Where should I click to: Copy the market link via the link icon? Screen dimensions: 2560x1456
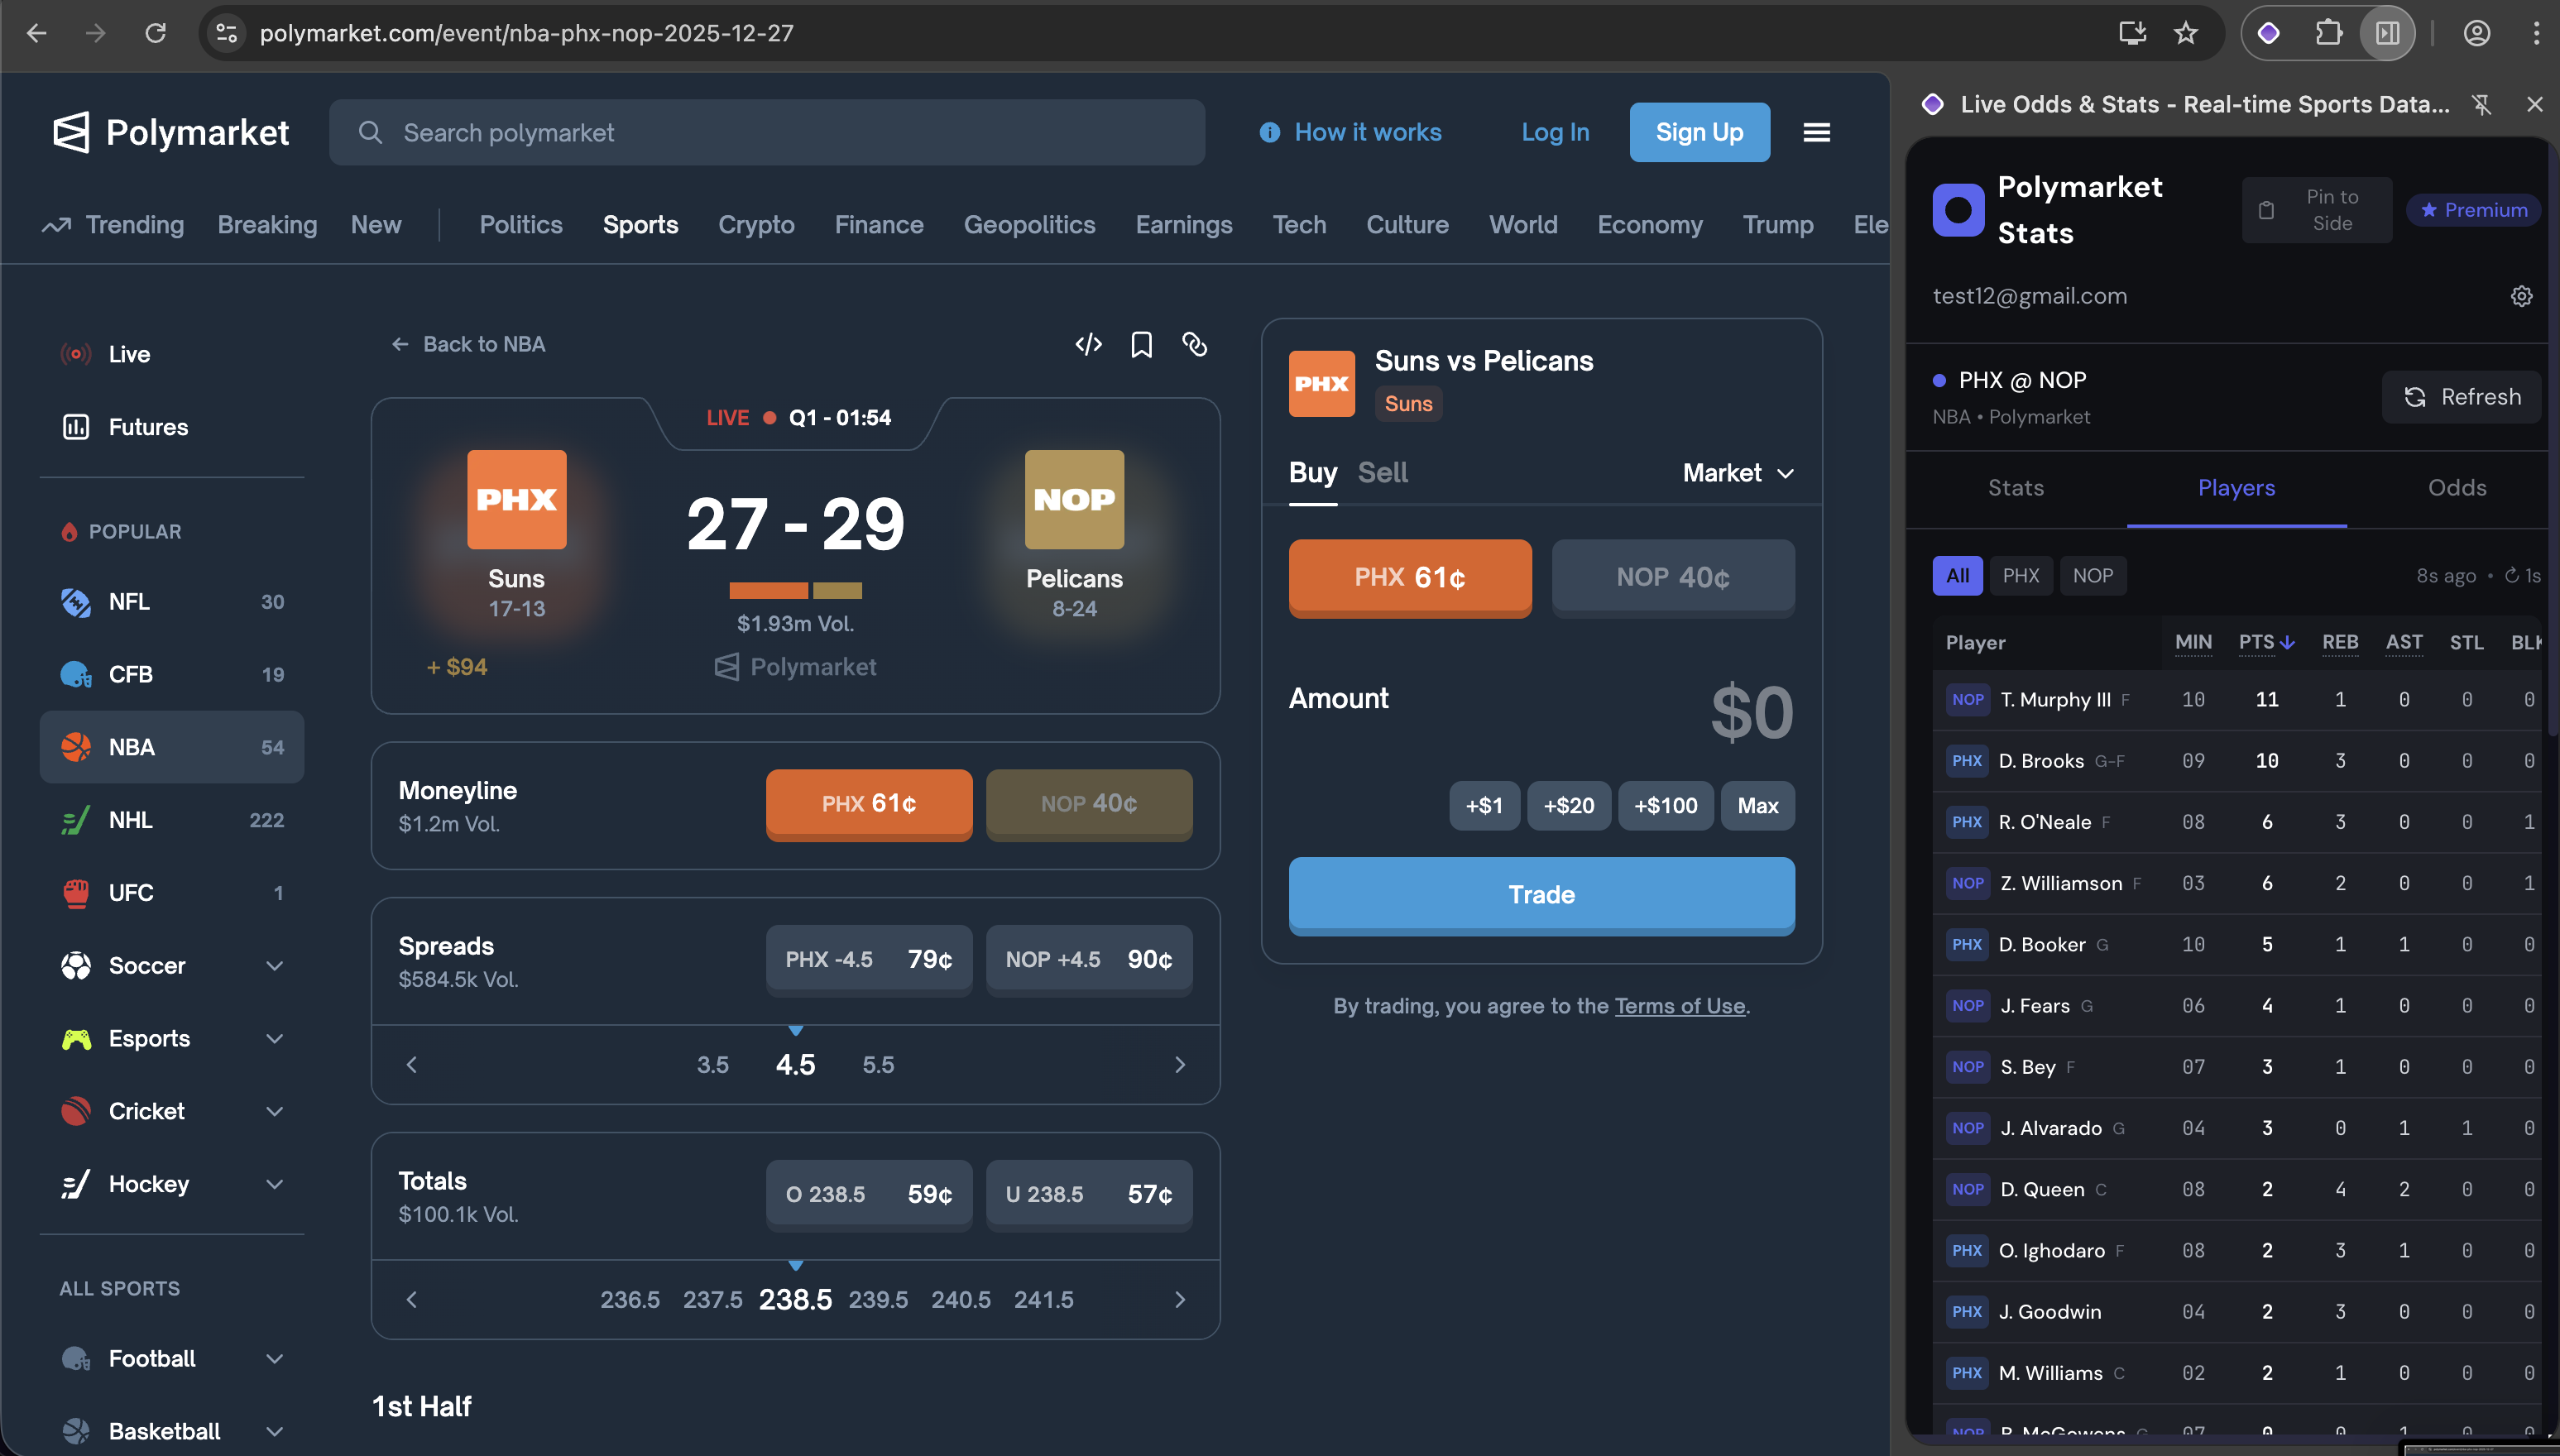pyautogui.click(x=1195, y=344)
